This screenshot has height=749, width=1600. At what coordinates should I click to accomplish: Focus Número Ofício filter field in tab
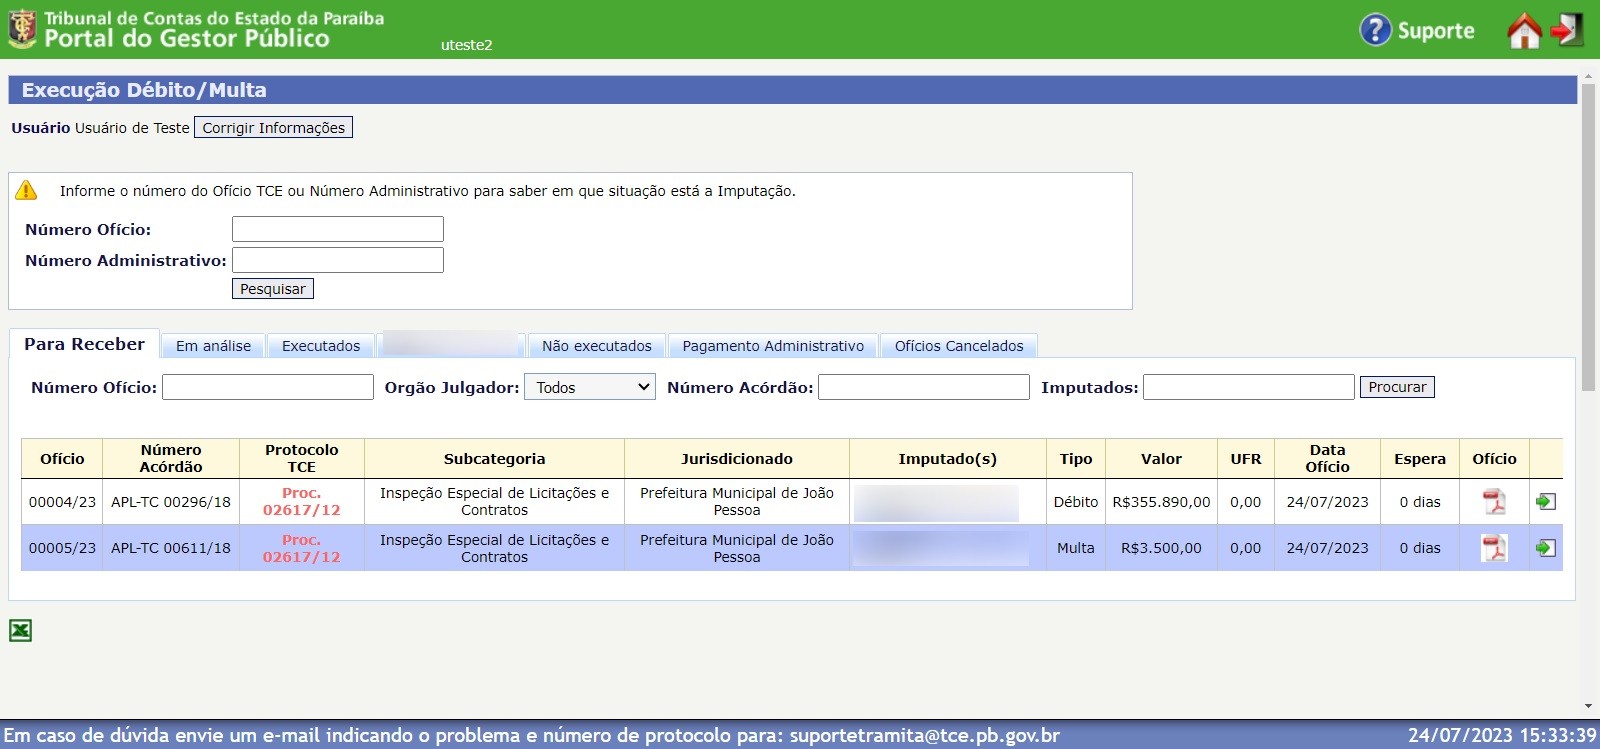[268, 387]
